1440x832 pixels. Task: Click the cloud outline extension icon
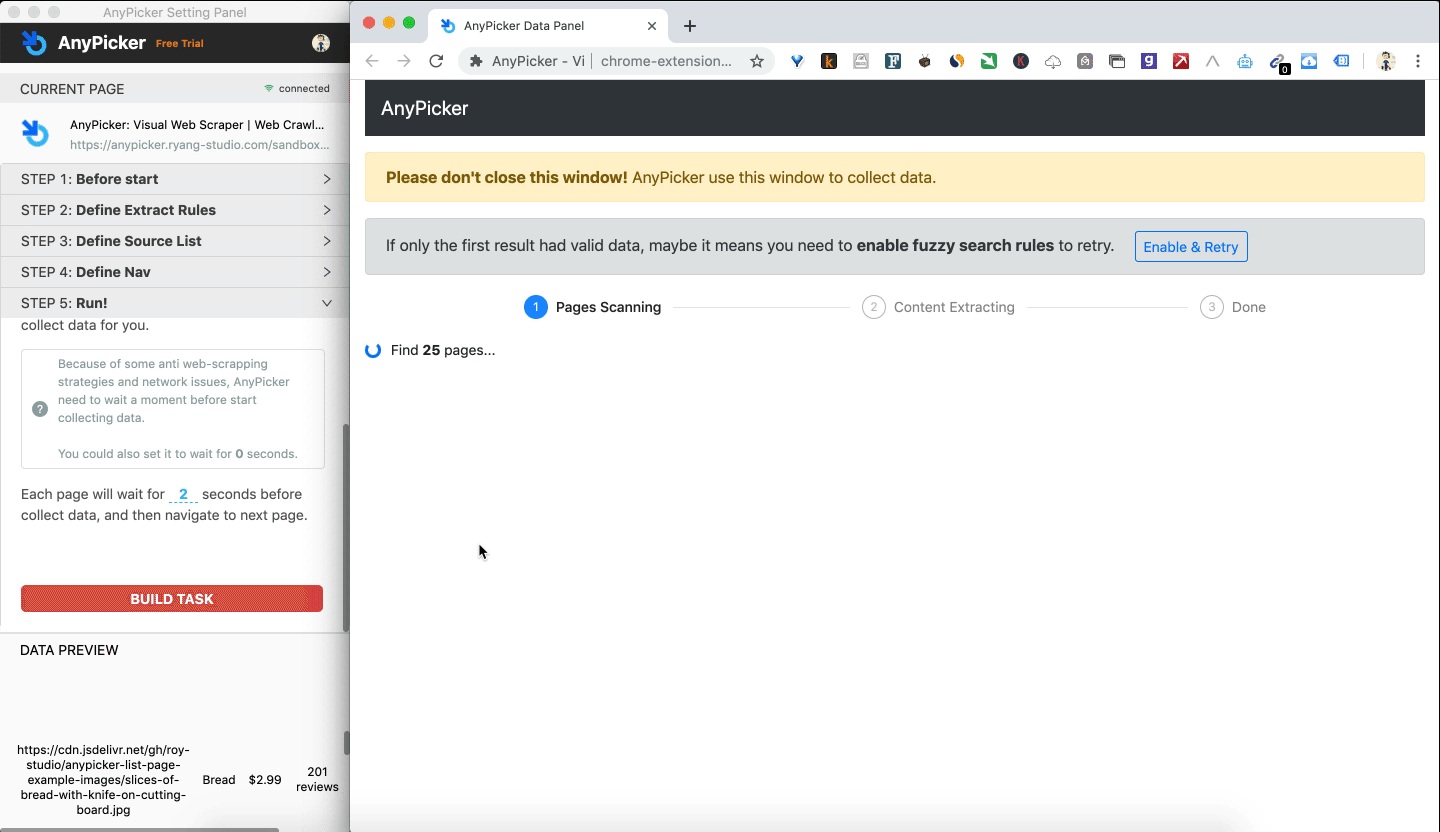(1053, 61)
